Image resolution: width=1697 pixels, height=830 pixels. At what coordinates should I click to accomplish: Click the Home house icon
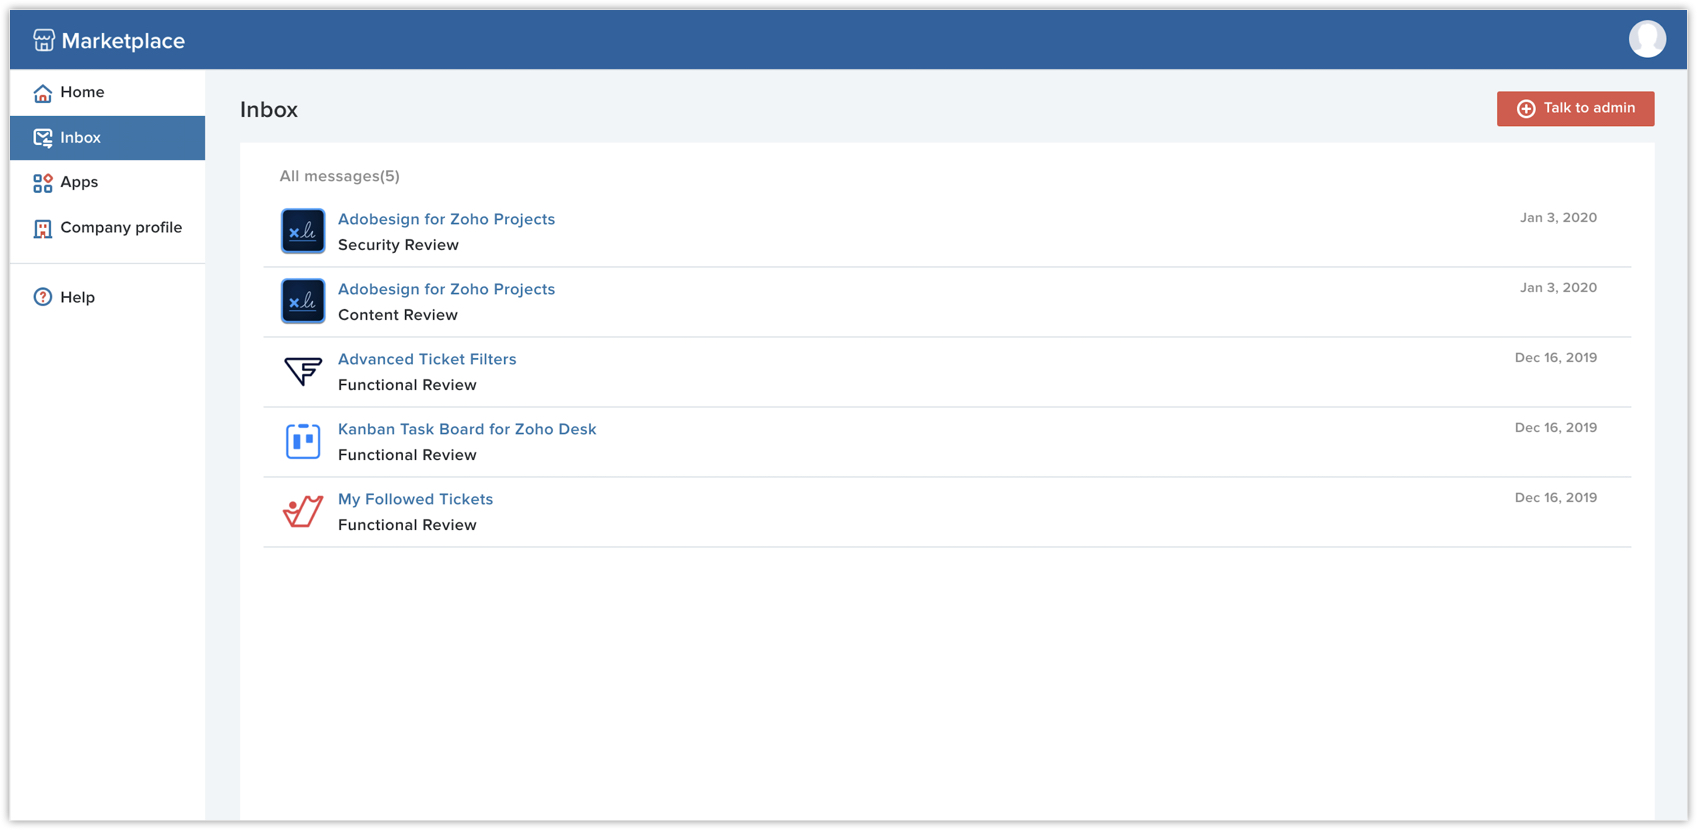click(42, 93)
